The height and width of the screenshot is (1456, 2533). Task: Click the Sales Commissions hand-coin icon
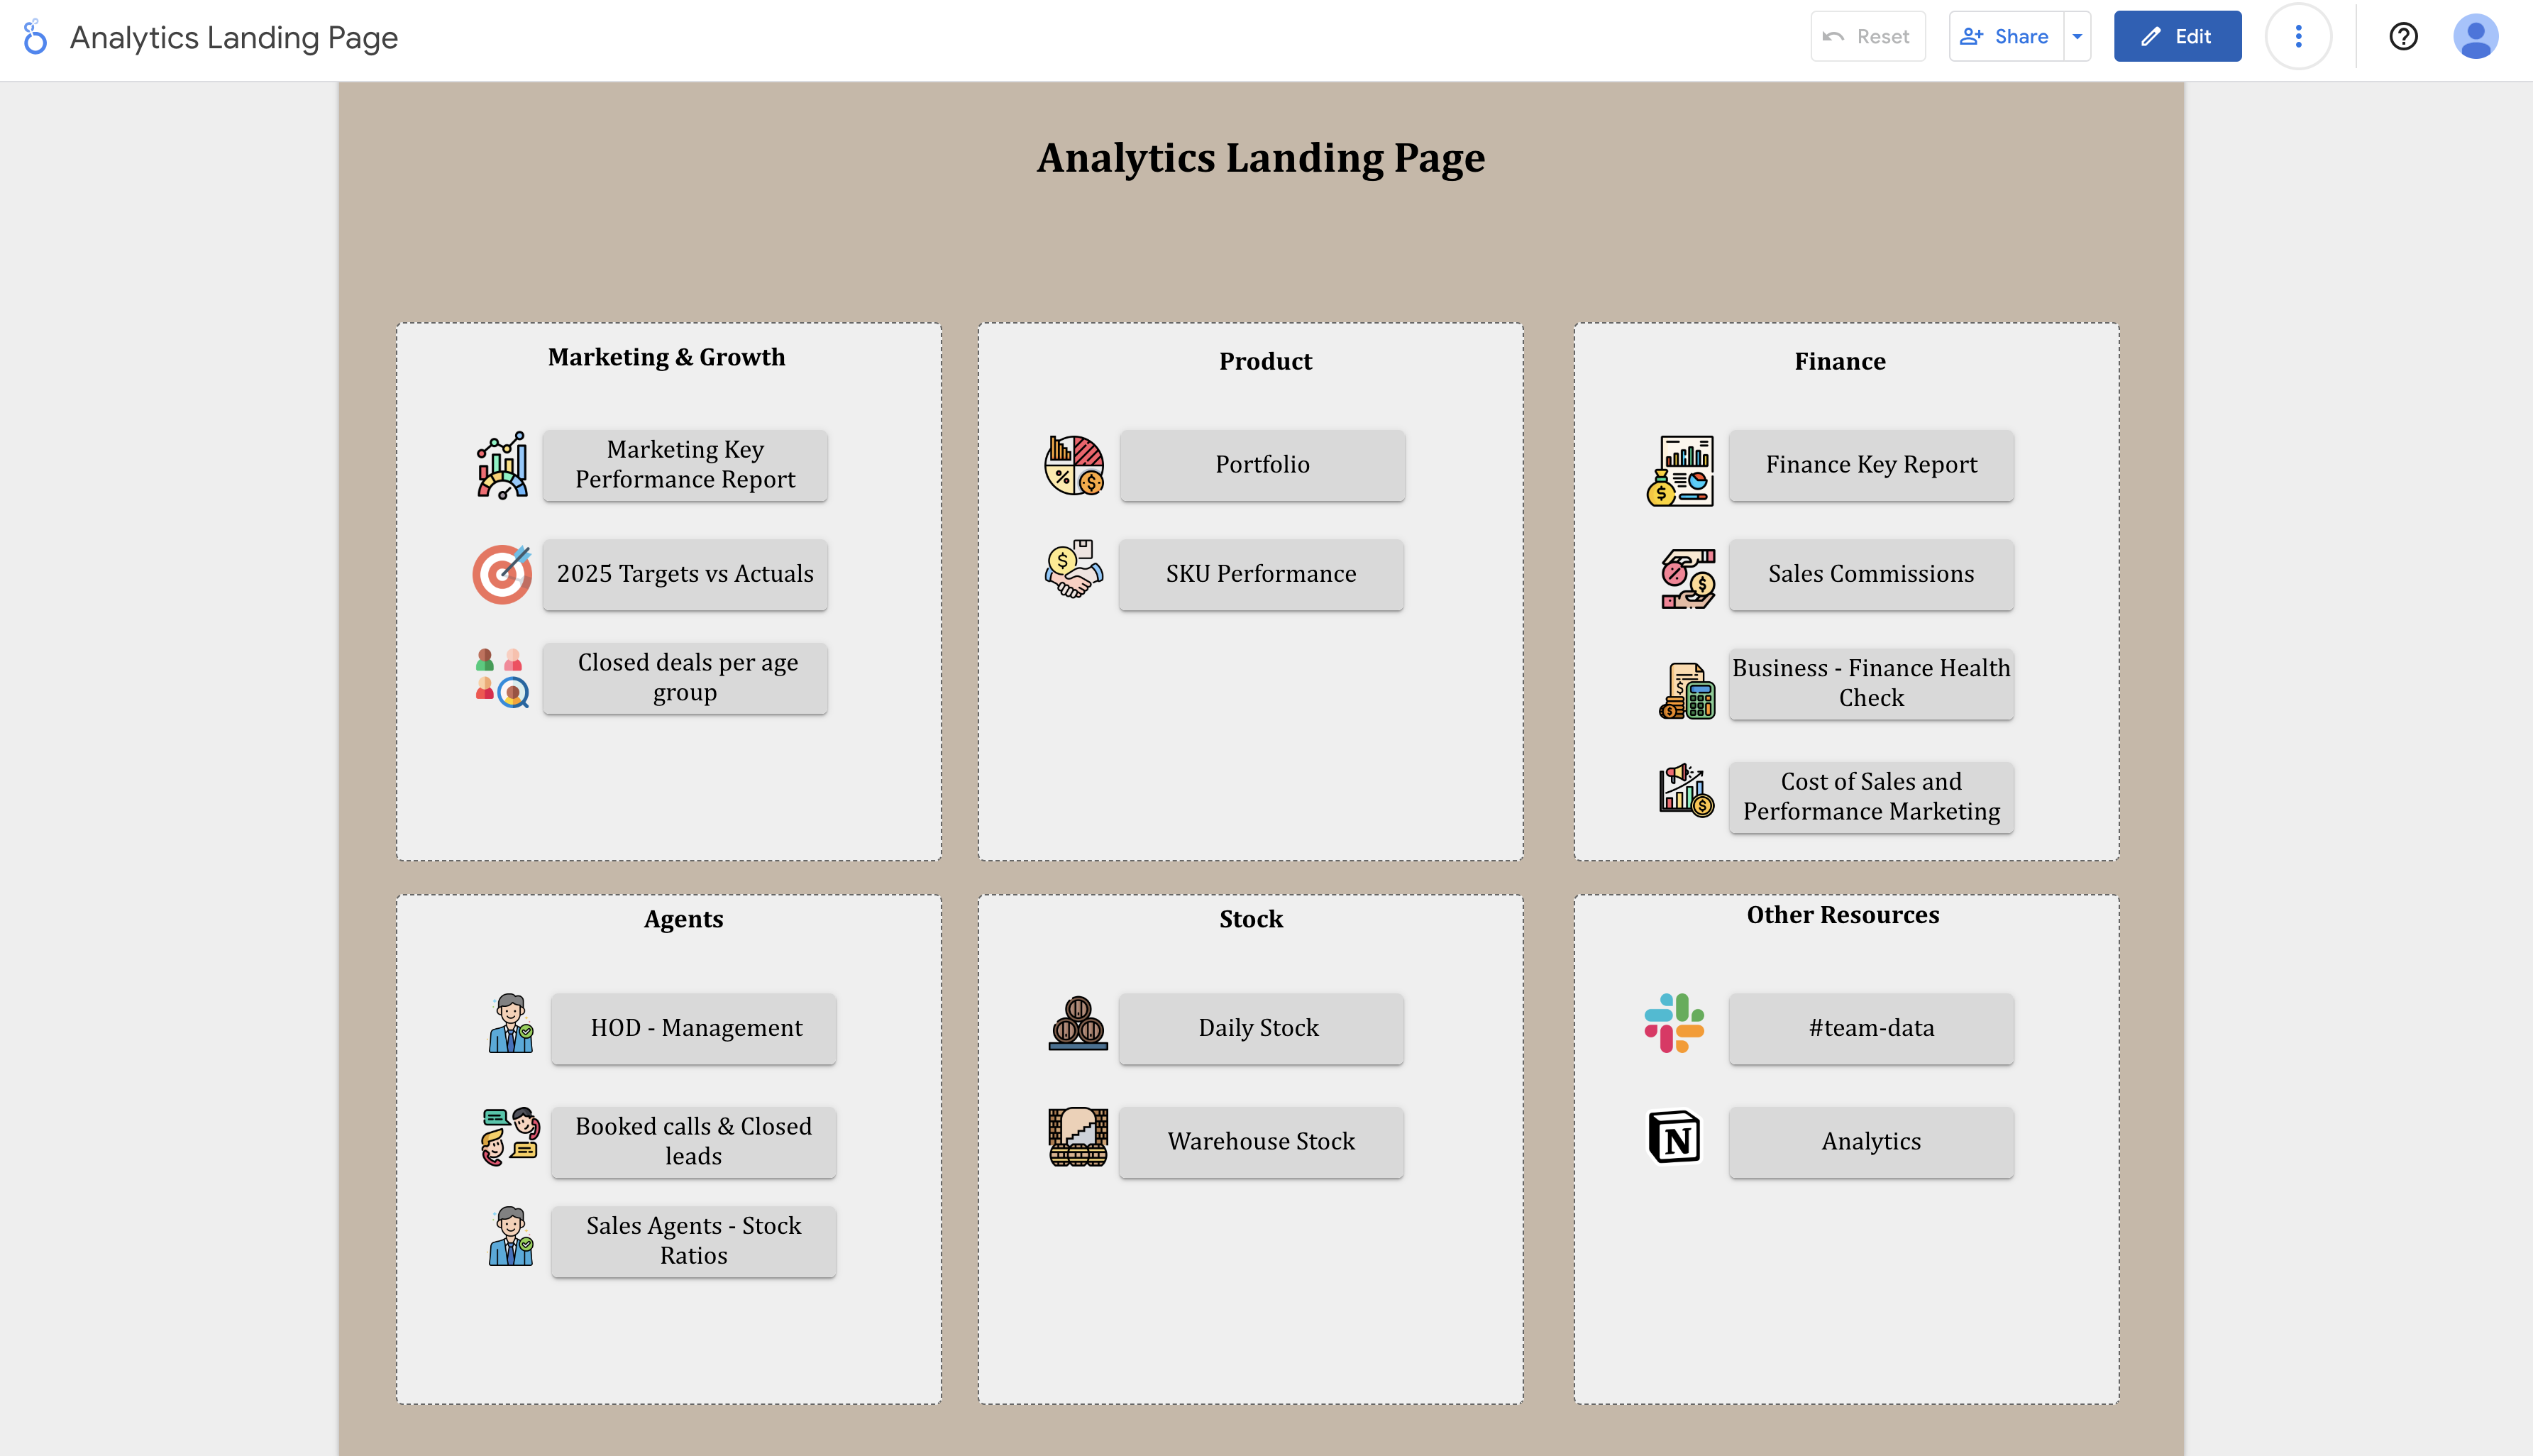1688,578
